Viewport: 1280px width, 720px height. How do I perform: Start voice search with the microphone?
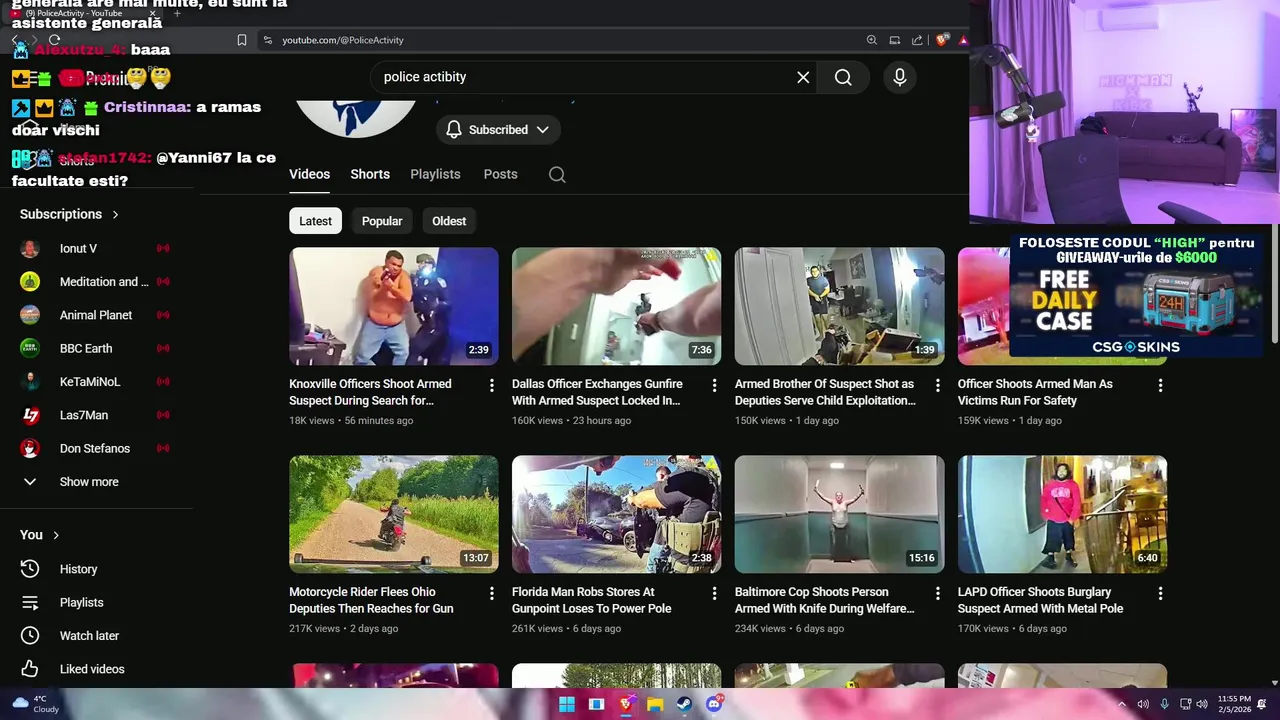pyautogui.click(x=900, y=77)
